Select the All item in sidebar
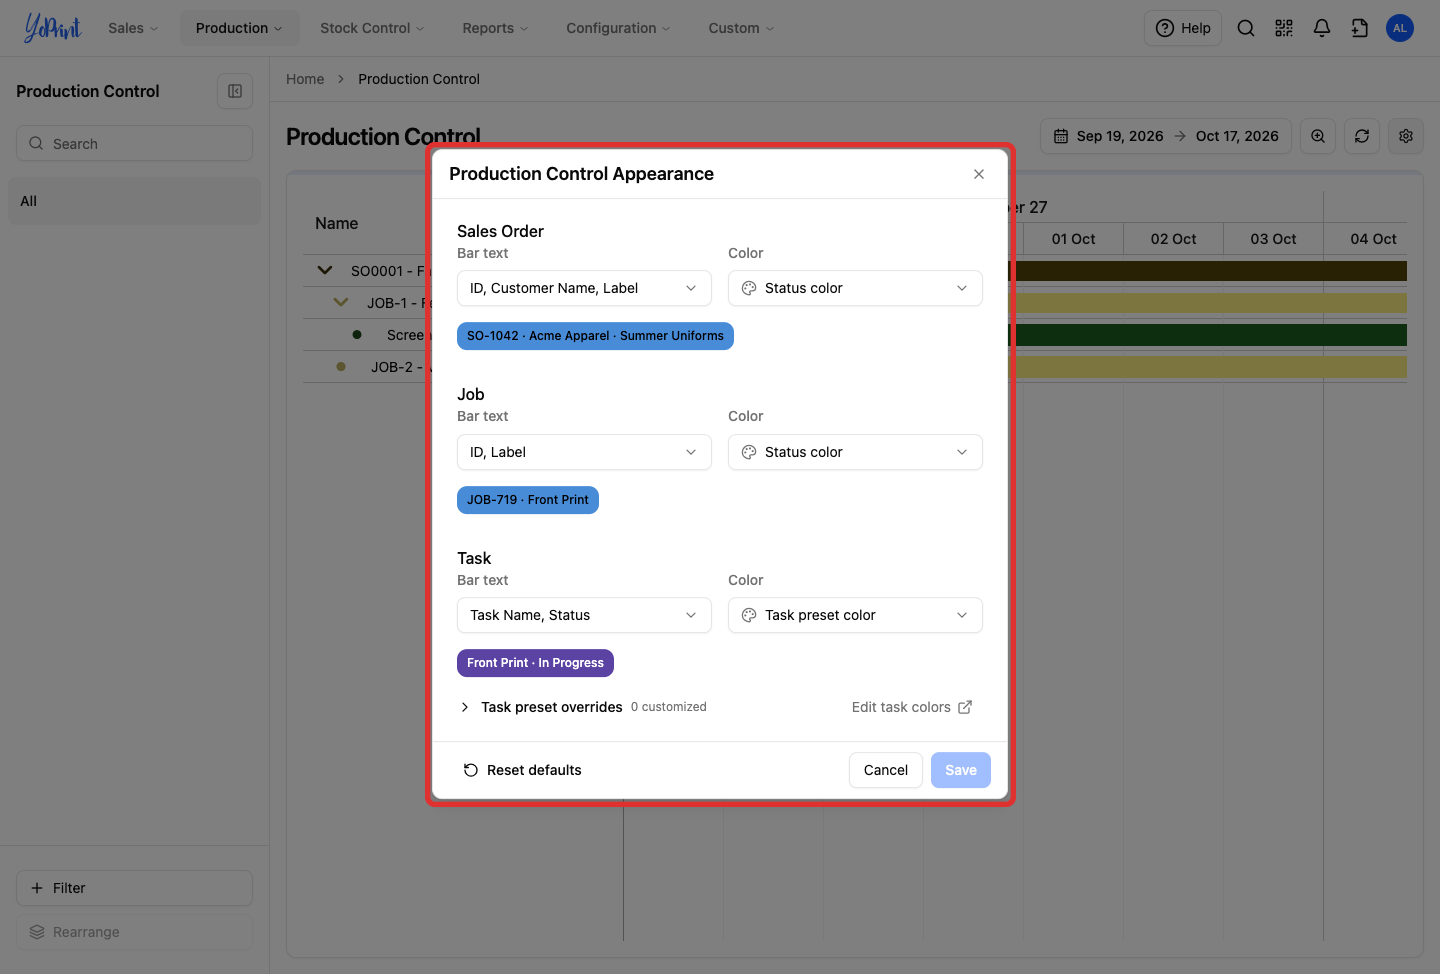The width and height of the screenshot is (1440, 974). 134,201
